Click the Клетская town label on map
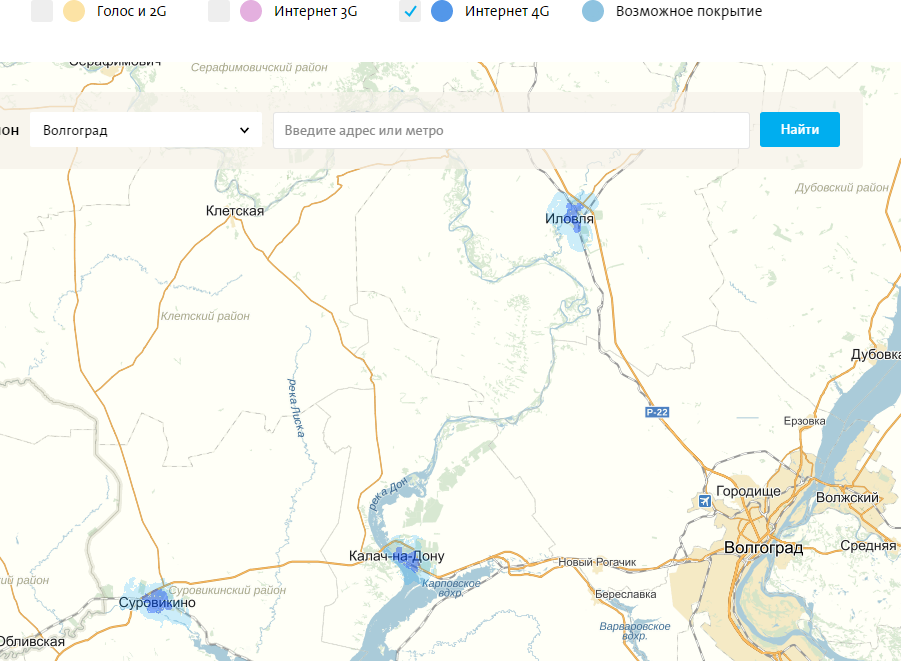Viewport: 901px width, 661px height. click(234, 210)
